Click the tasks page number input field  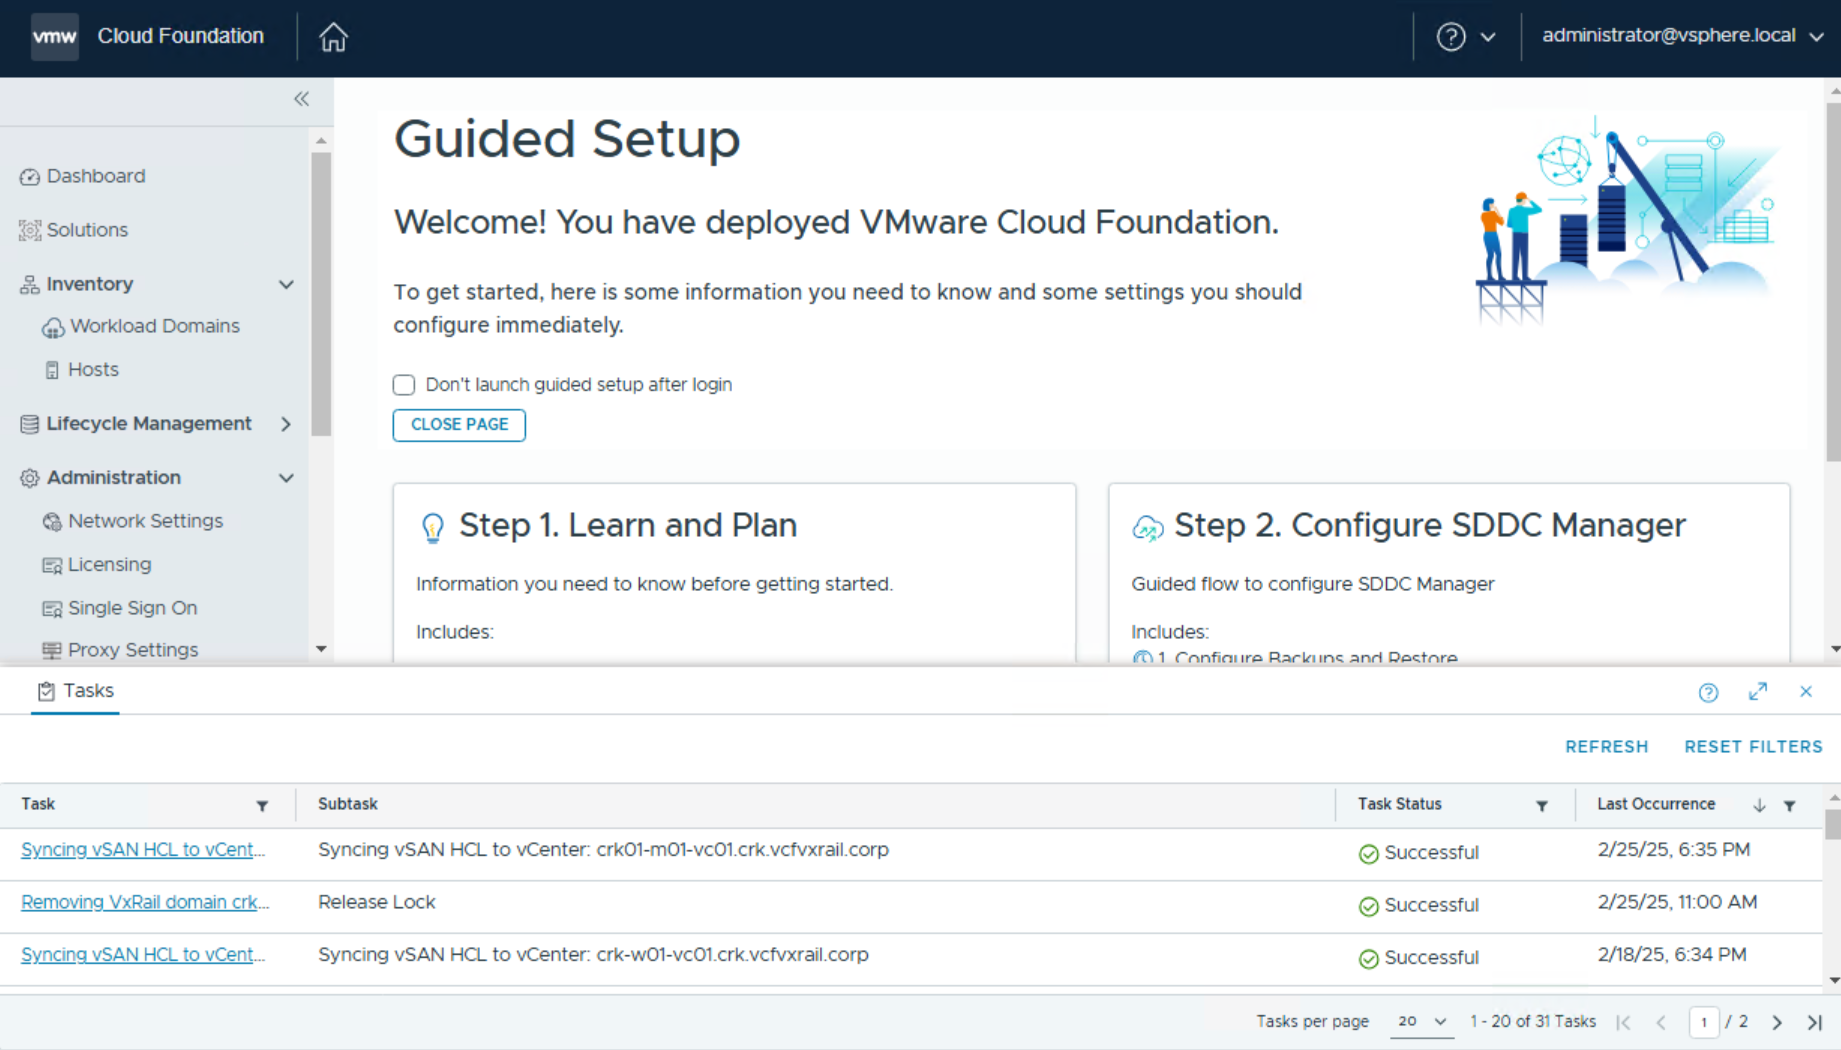click(1703, 1022)
